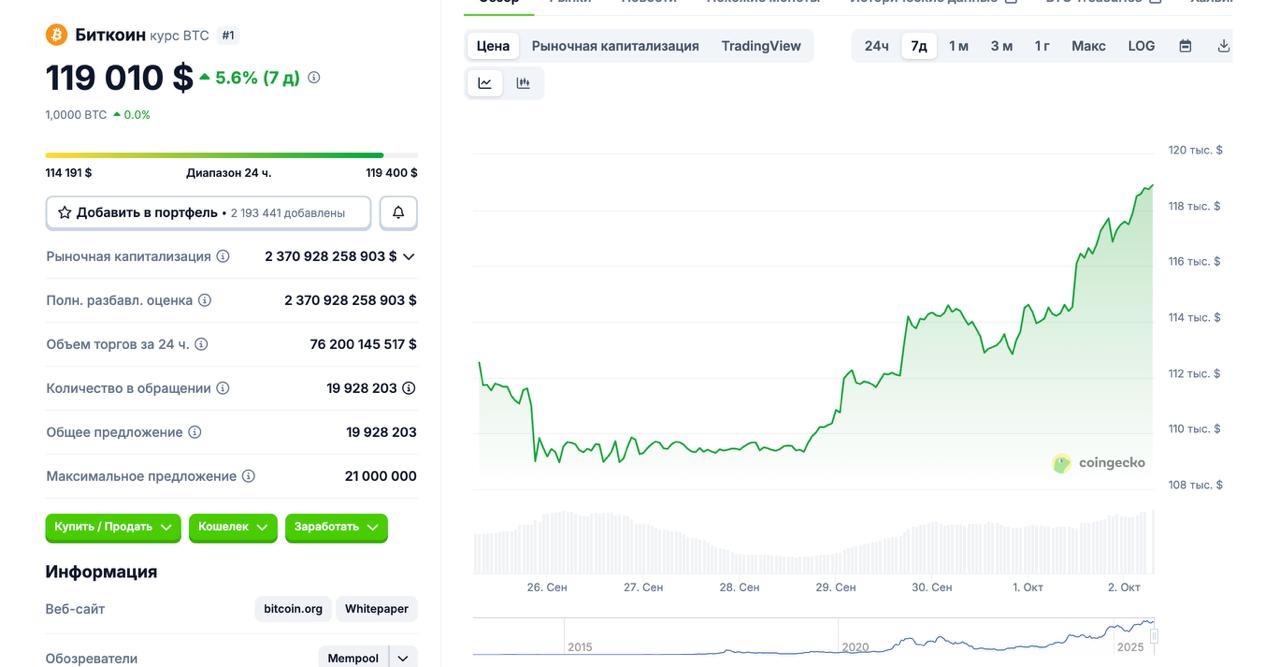
Task: Switch to TradingView chart tab
Action: coord(761,46)
